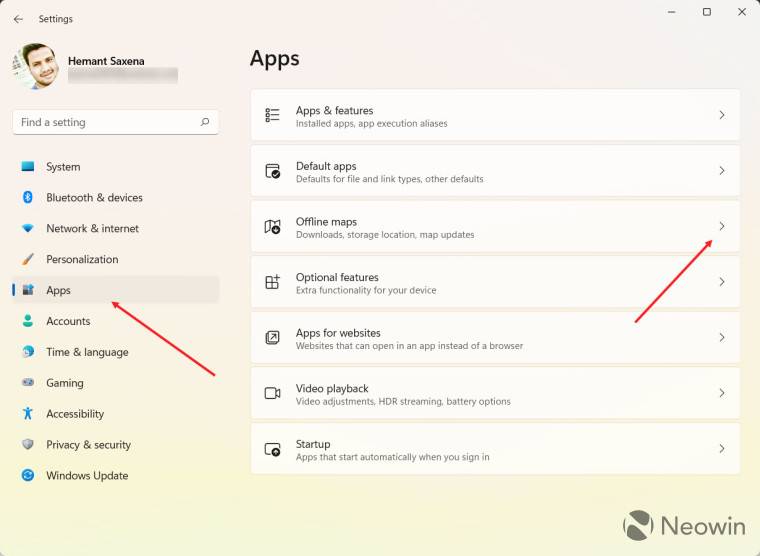
Task: Click the Offline maps icon
Action: pyautogui.click(x=272, y=226)
